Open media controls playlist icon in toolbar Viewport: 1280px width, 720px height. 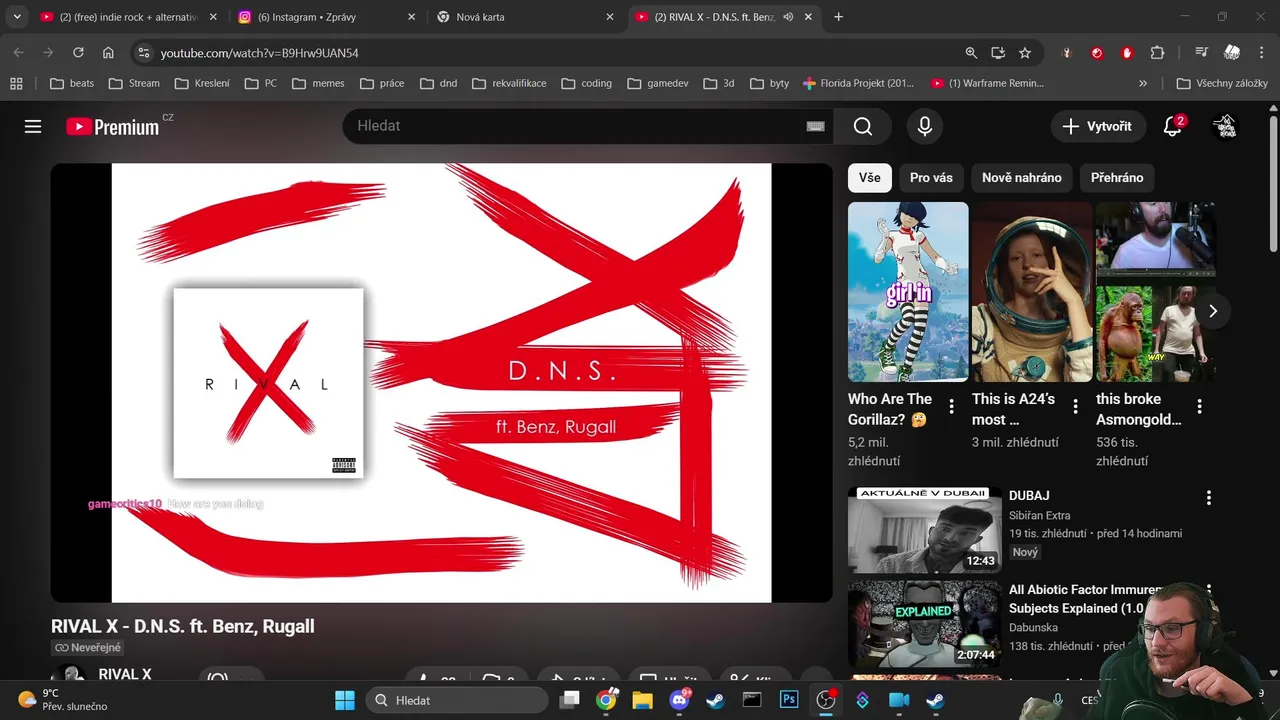pyautogui.click(x=1201, y=53)
